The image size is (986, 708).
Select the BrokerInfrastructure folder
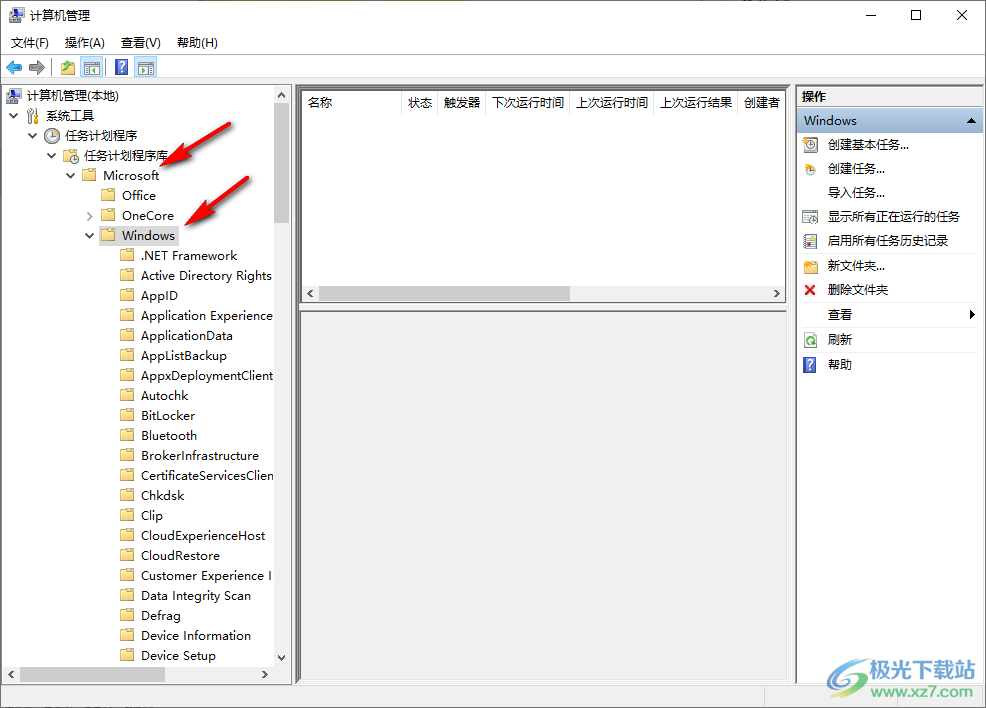(200, 455)
